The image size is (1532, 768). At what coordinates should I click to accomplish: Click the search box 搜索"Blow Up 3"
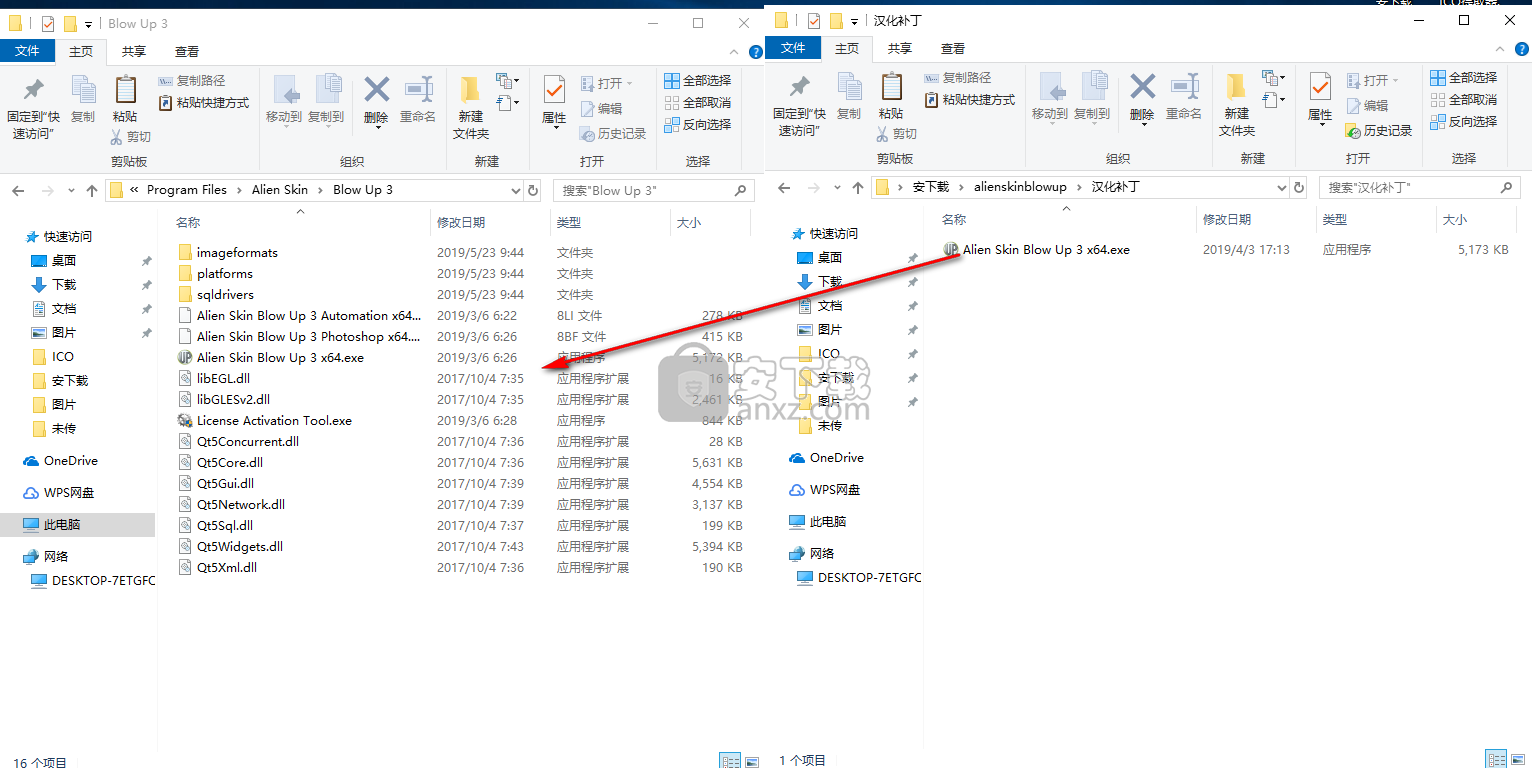click(x=653, y=190)
